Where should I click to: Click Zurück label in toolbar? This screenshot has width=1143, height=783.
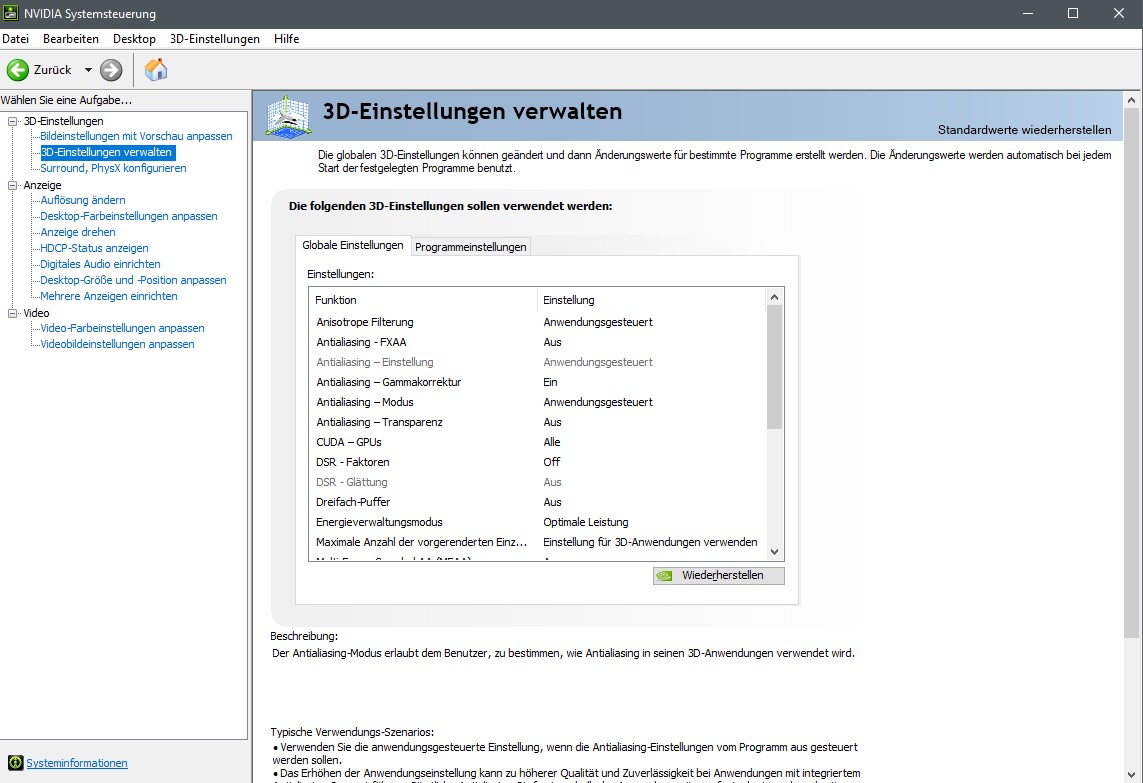pyautogui.click(x=52, y=70)
